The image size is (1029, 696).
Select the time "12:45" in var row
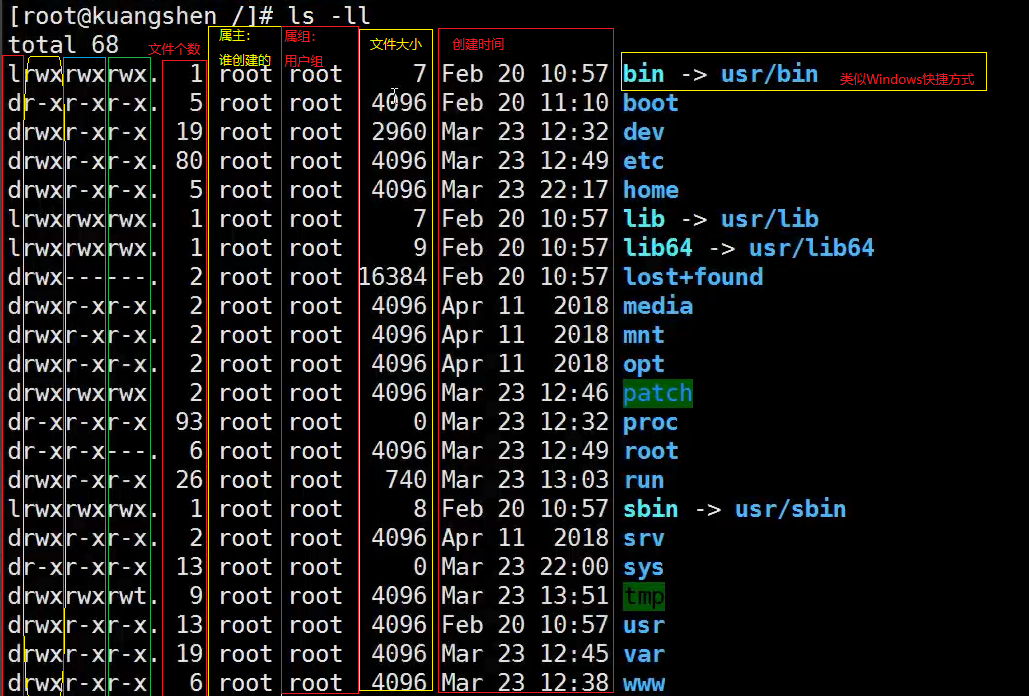574,653
